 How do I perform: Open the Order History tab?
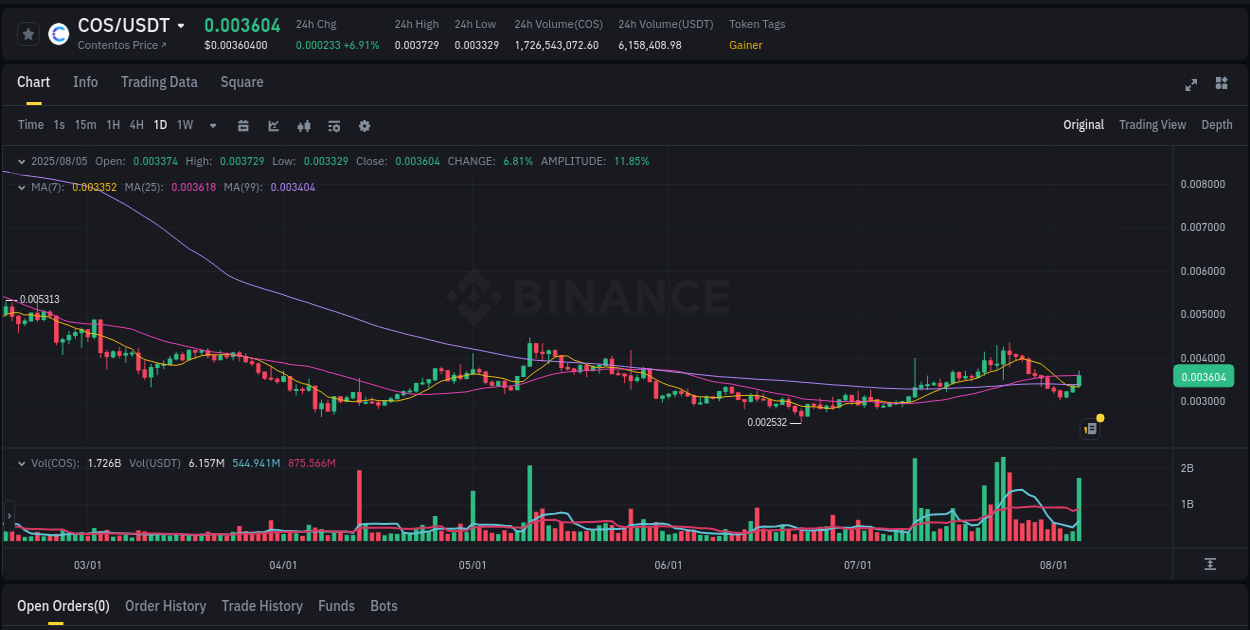coord(165,606)
